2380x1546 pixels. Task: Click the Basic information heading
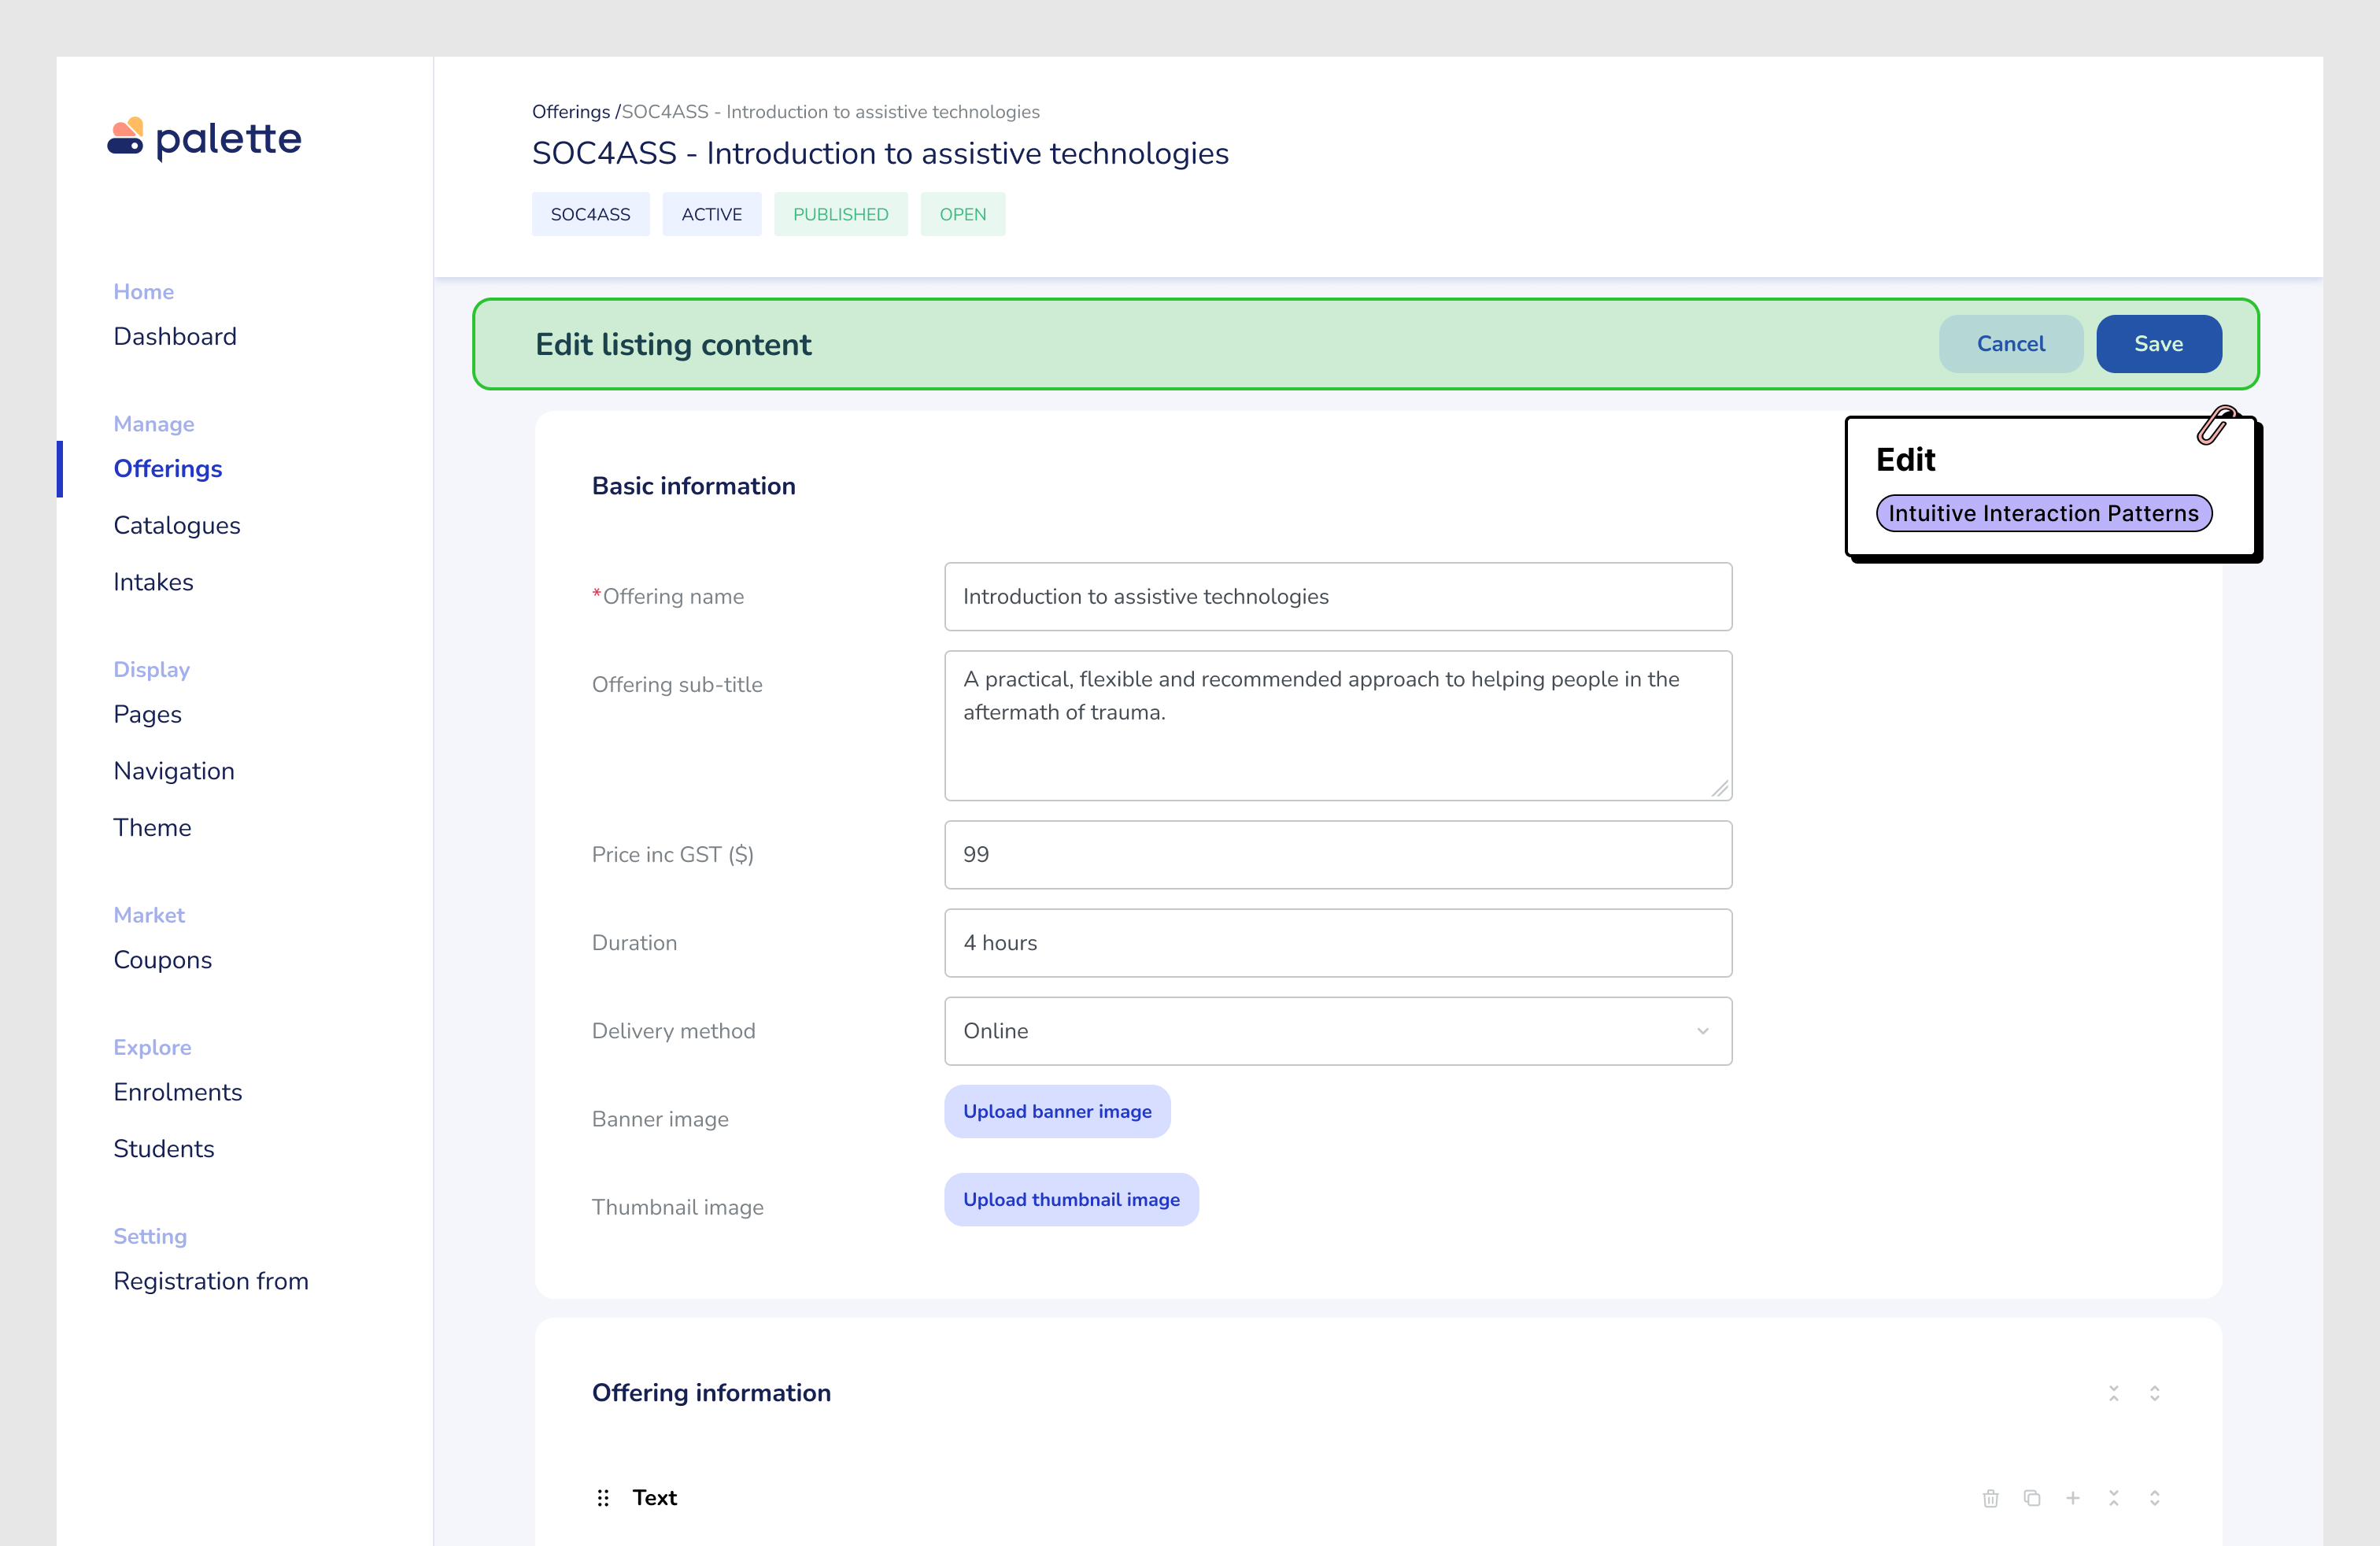pyautogui.click(x=693, y=485)
